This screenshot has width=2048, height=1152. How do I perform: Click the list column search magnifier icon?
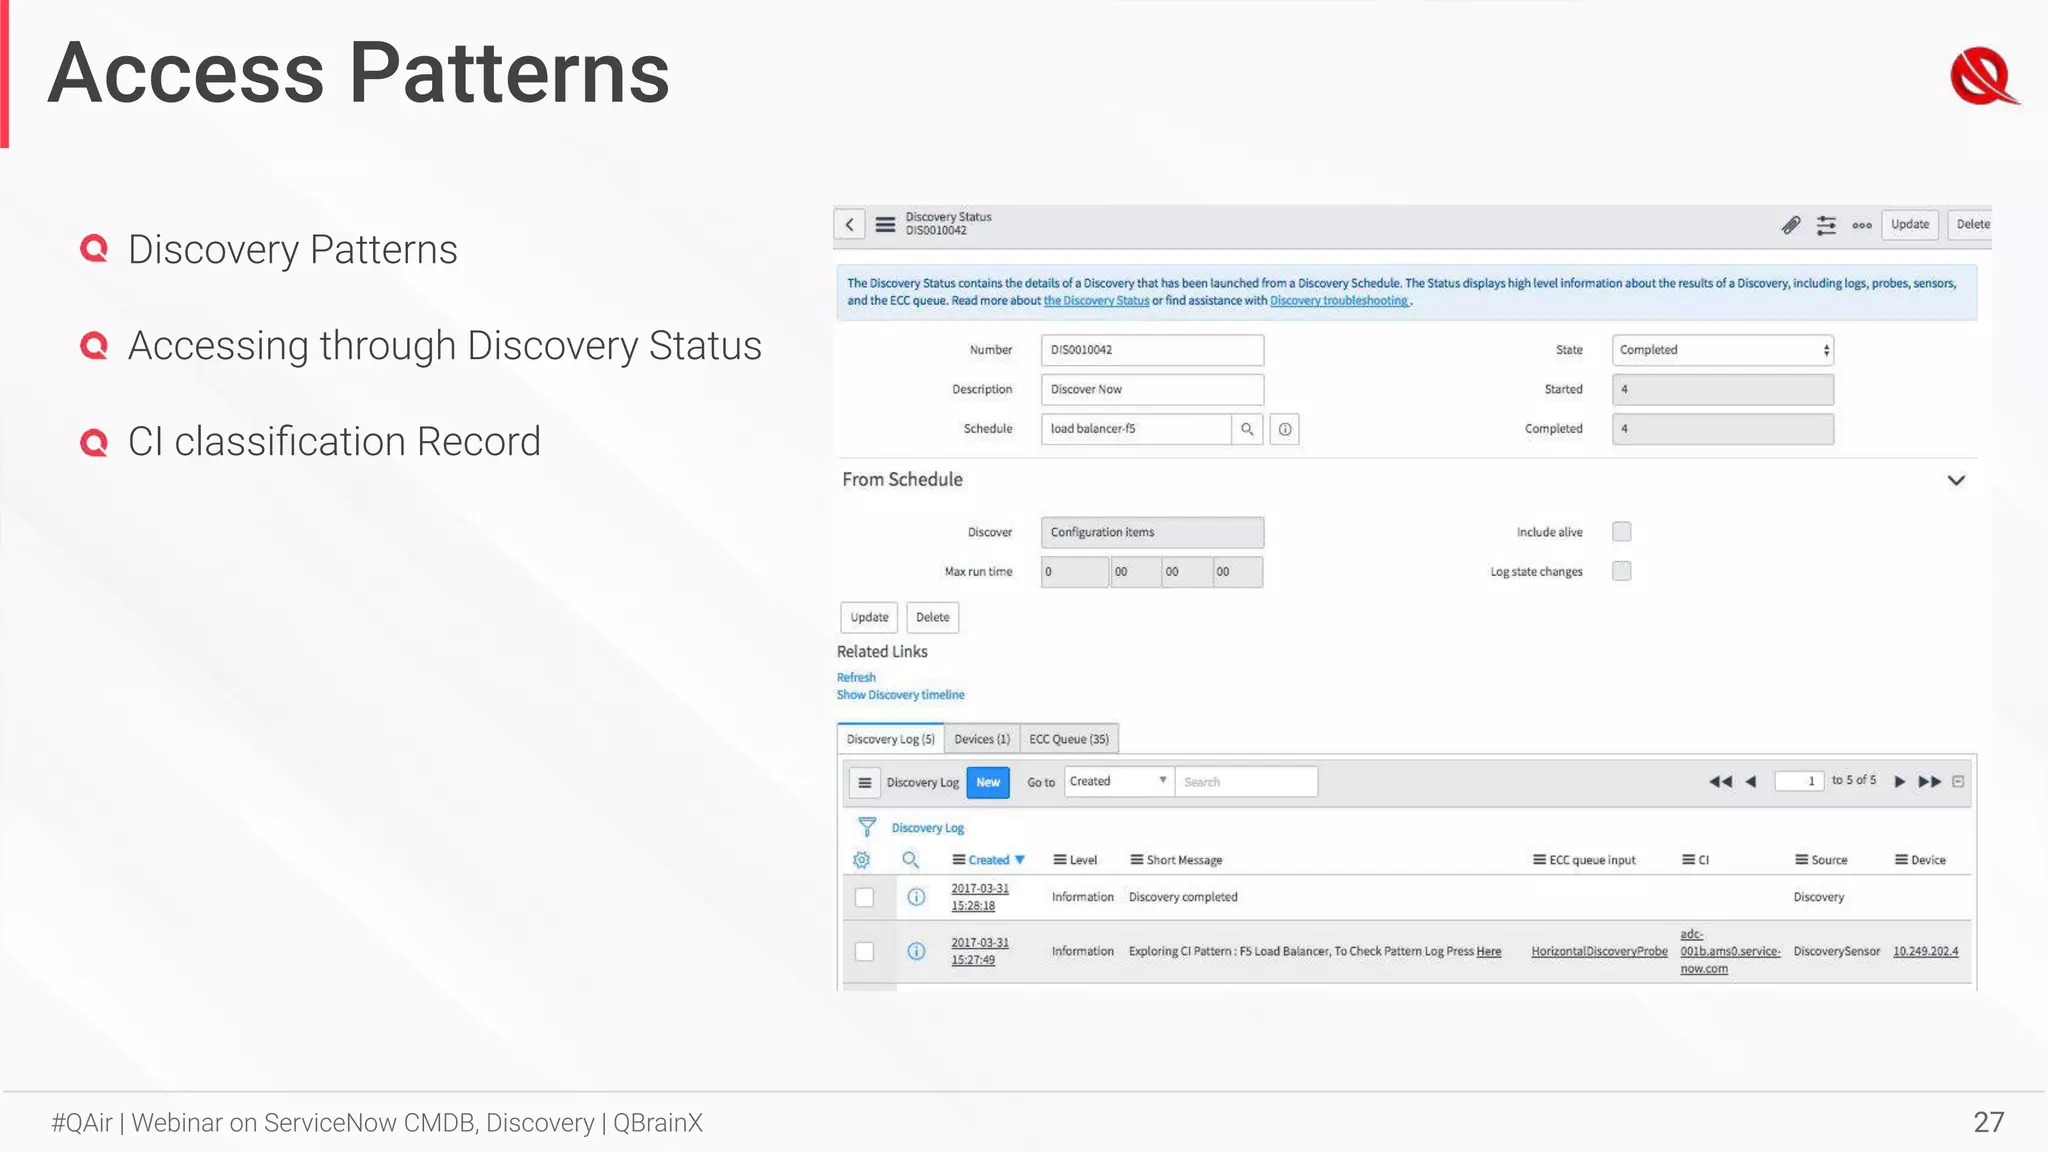point(910,860)
